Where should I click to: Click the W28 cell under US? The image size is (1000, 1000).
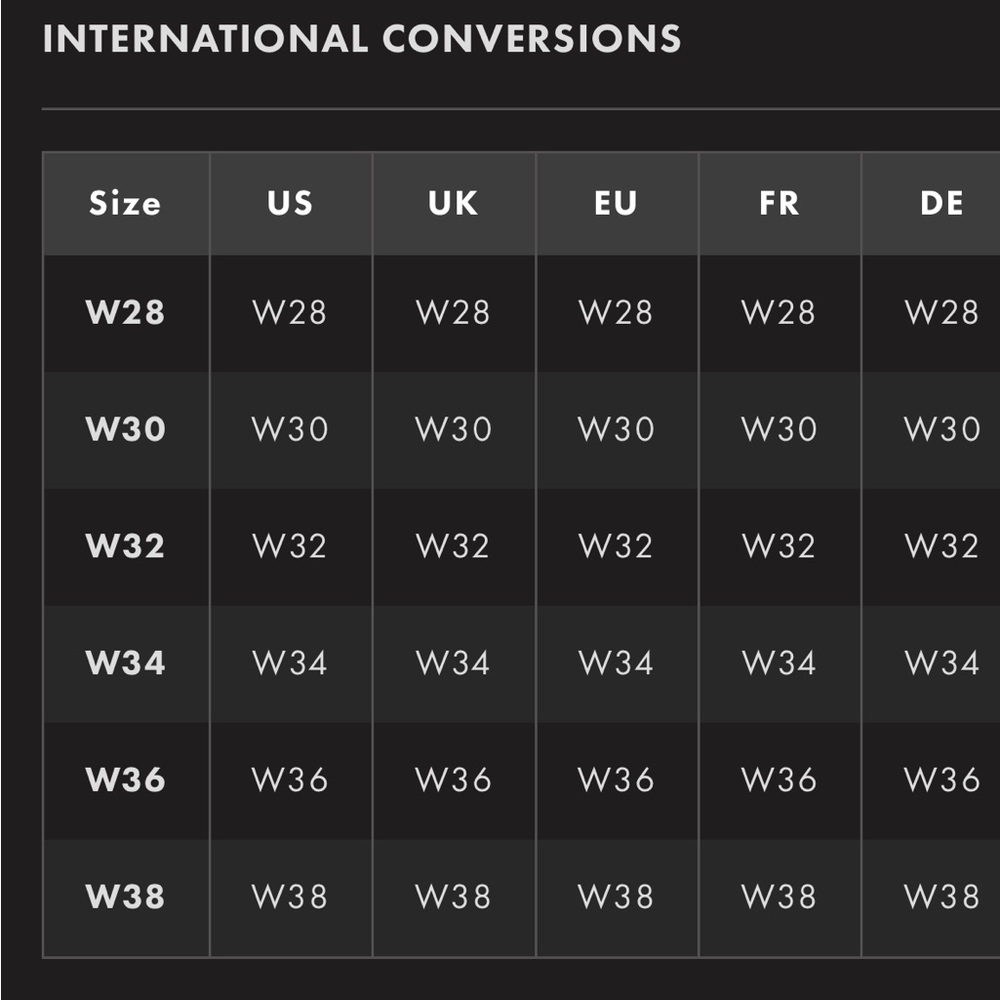tap(290, 312)
